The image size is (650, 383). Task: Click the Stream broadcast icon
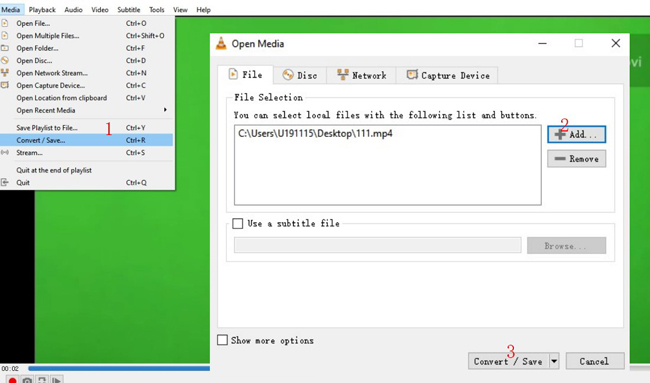coord(5,153)
